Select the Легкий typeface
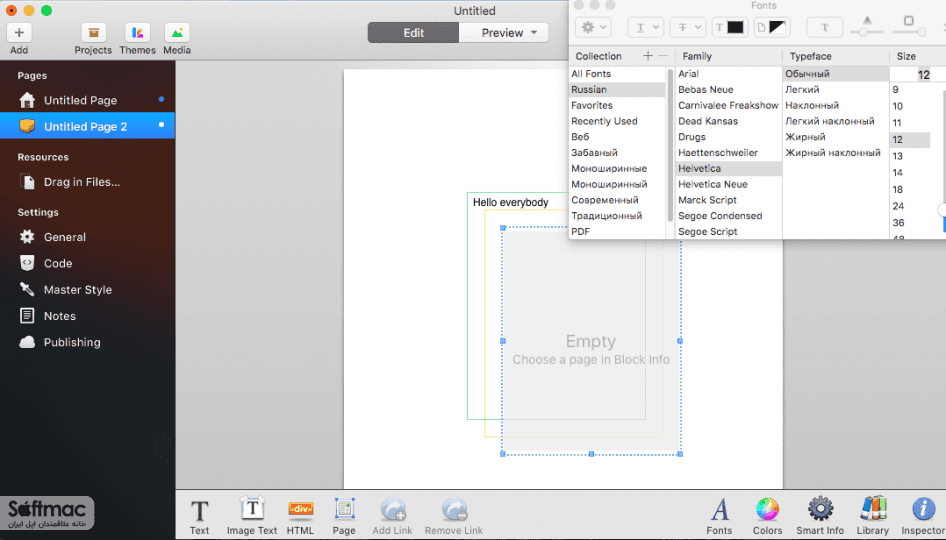Image resolution: width=946 pixels, height=540 pixels. pos(802,89)
